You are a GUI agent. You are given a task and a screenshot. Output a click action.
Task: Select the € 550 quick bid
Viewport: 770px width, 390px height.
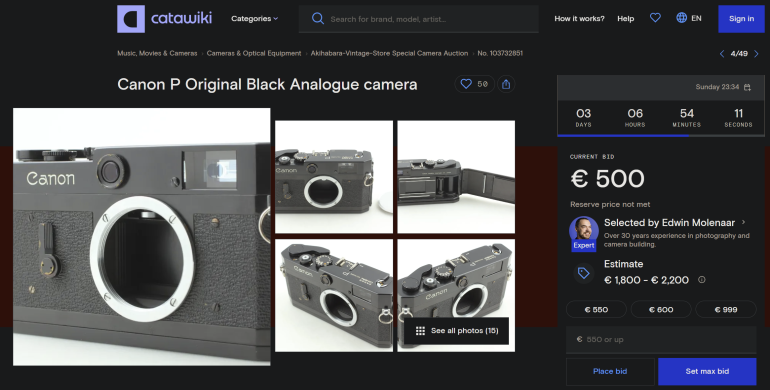coord(596,309)
